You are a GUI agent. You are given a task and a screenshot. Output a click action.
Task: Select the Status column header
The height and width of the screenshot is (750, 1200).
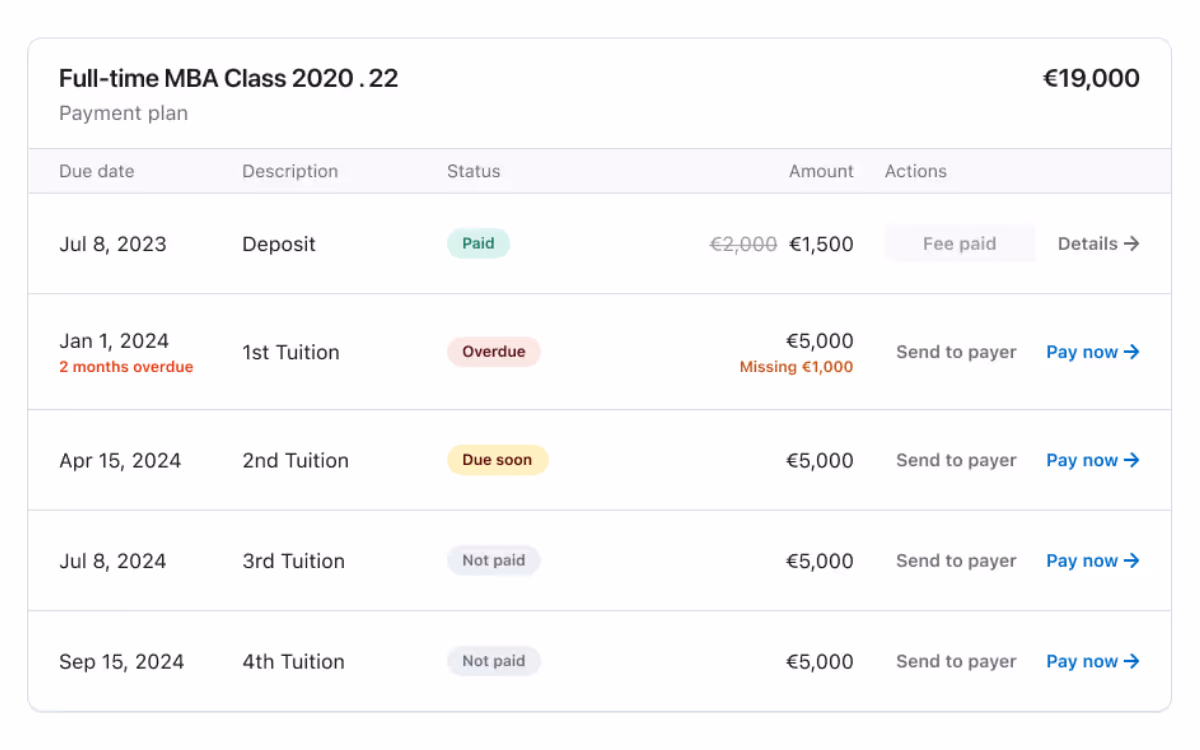(474, 171)
